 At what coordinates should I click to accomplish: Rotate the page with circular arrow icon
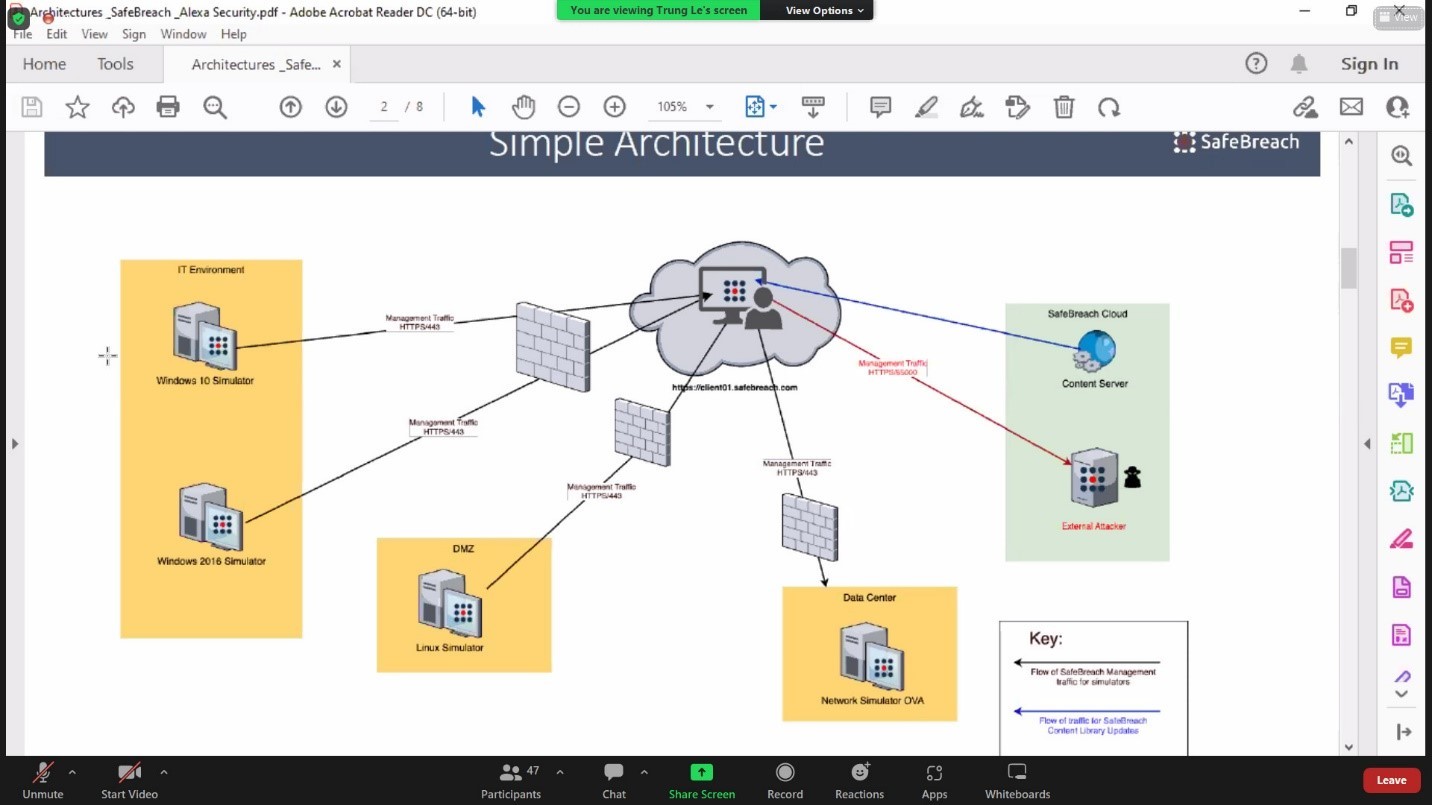1109,107
